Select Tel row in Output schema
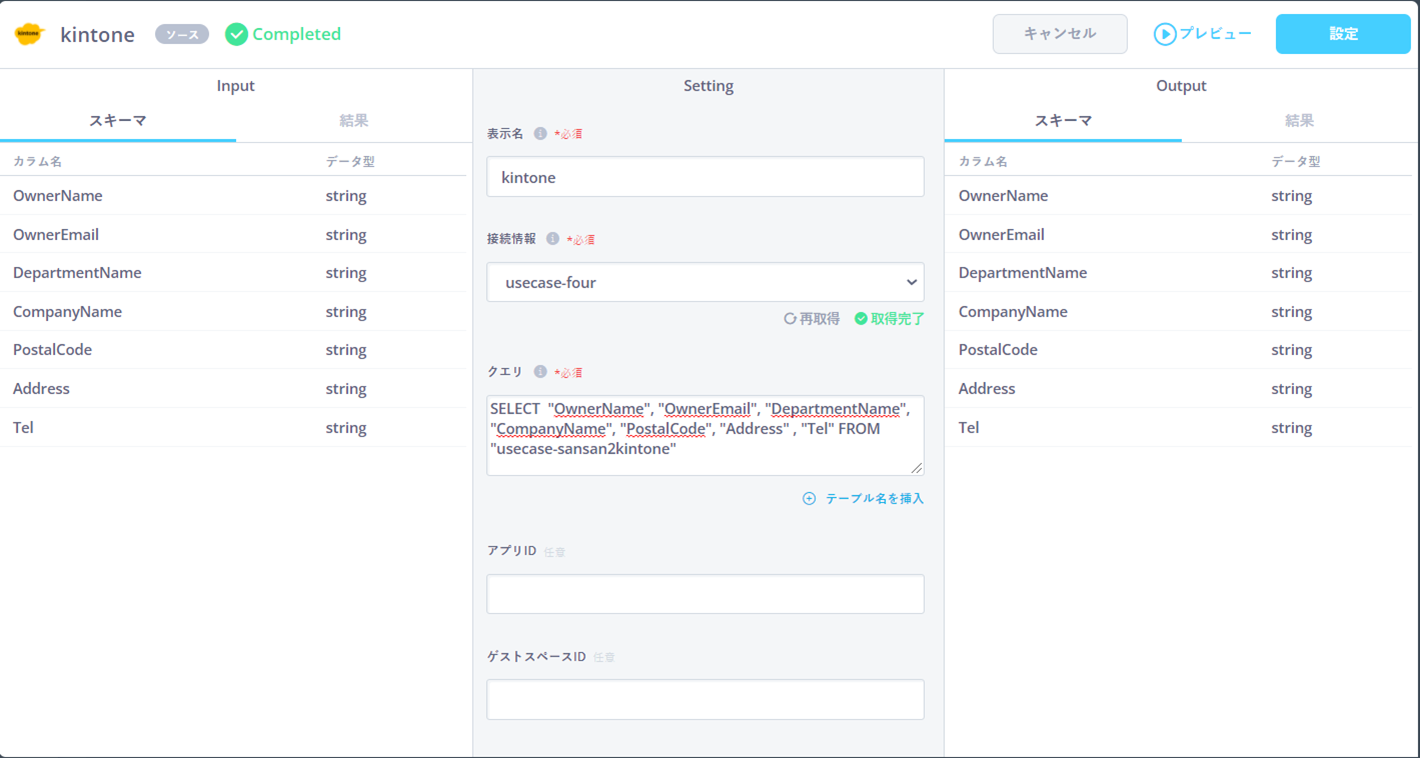The width and height of the screenshot is (1420, 758). pos(1178,428)
